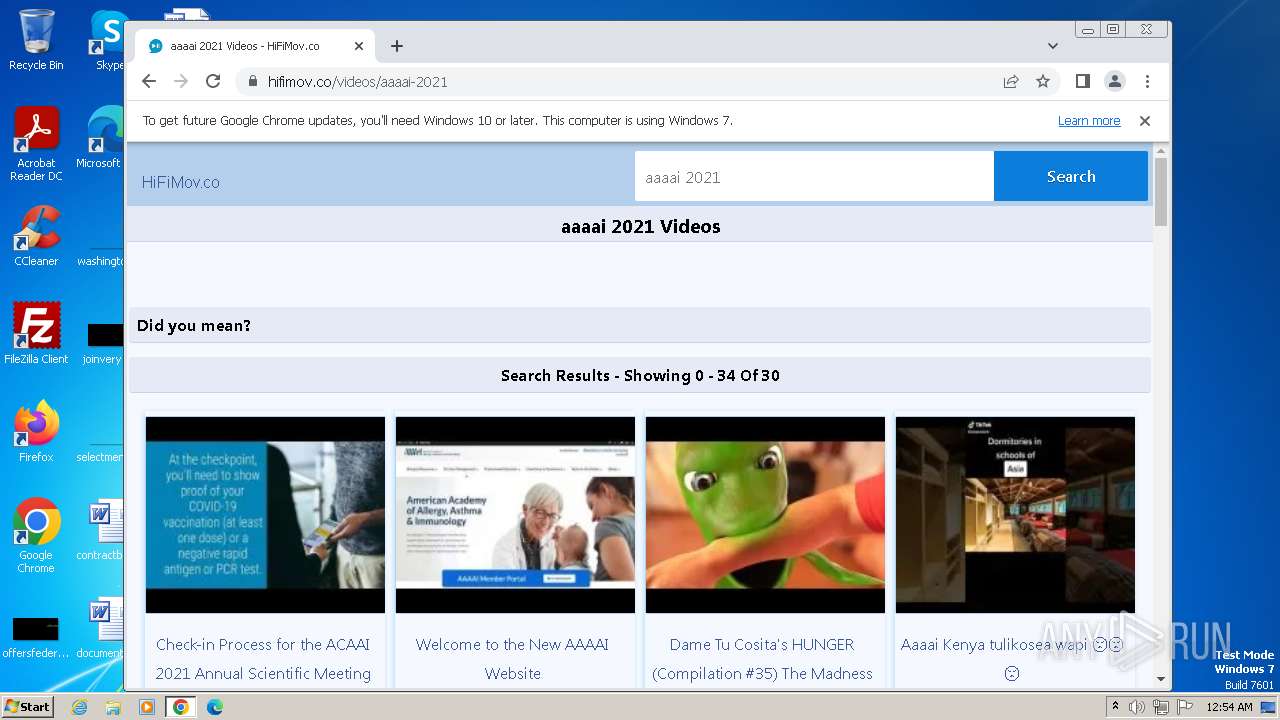1280x720 pixels.
Task: Click the Action Center flag tray icon
Action: point(1183,707)
